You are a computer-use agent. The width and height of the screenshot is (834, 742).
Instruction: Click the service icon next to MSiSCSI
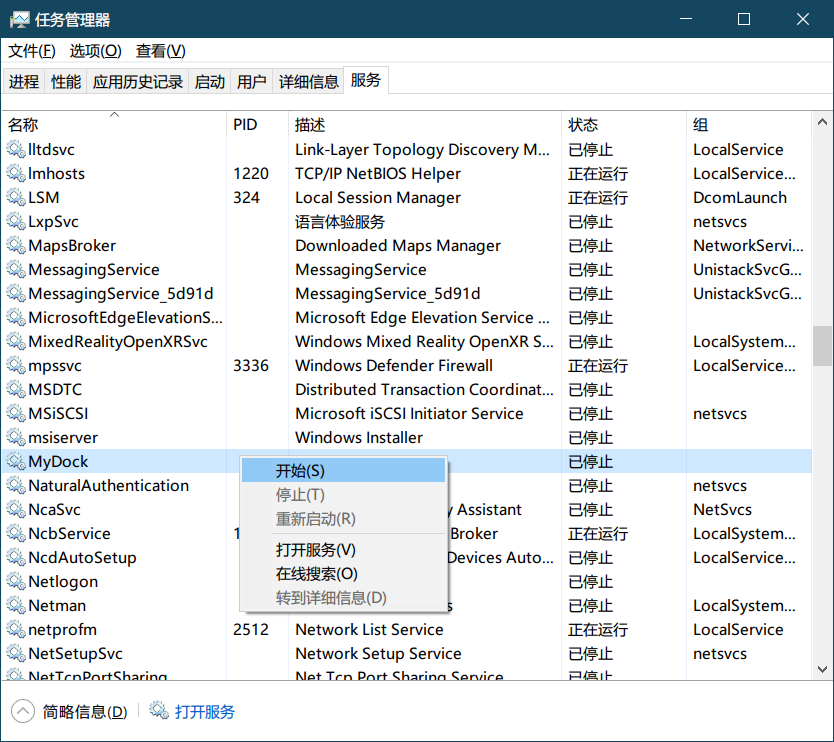[16, 413]
